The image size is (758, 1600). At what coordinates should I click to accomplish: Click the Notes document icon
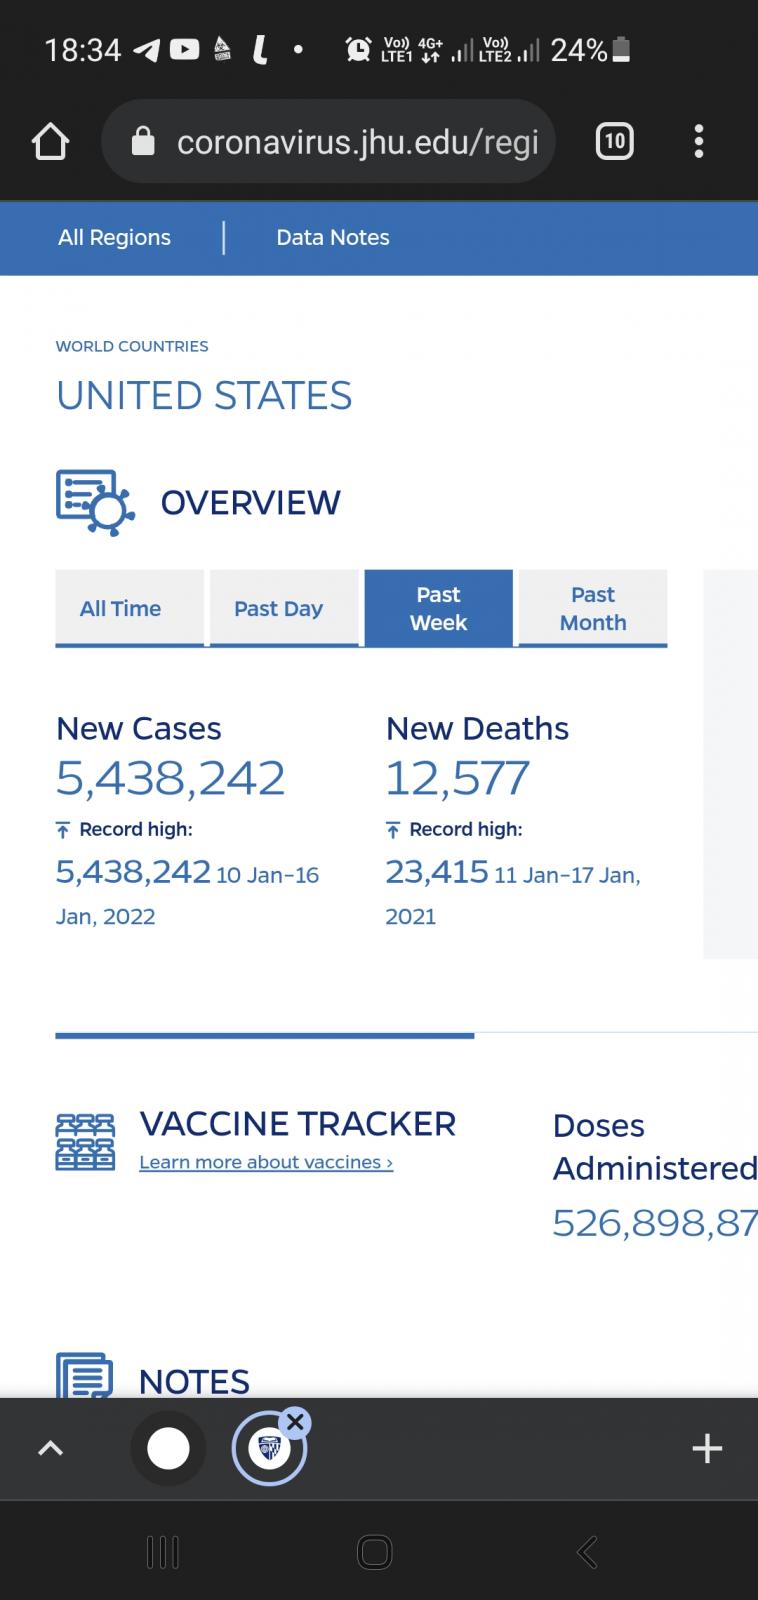(x=85, y=1376)
